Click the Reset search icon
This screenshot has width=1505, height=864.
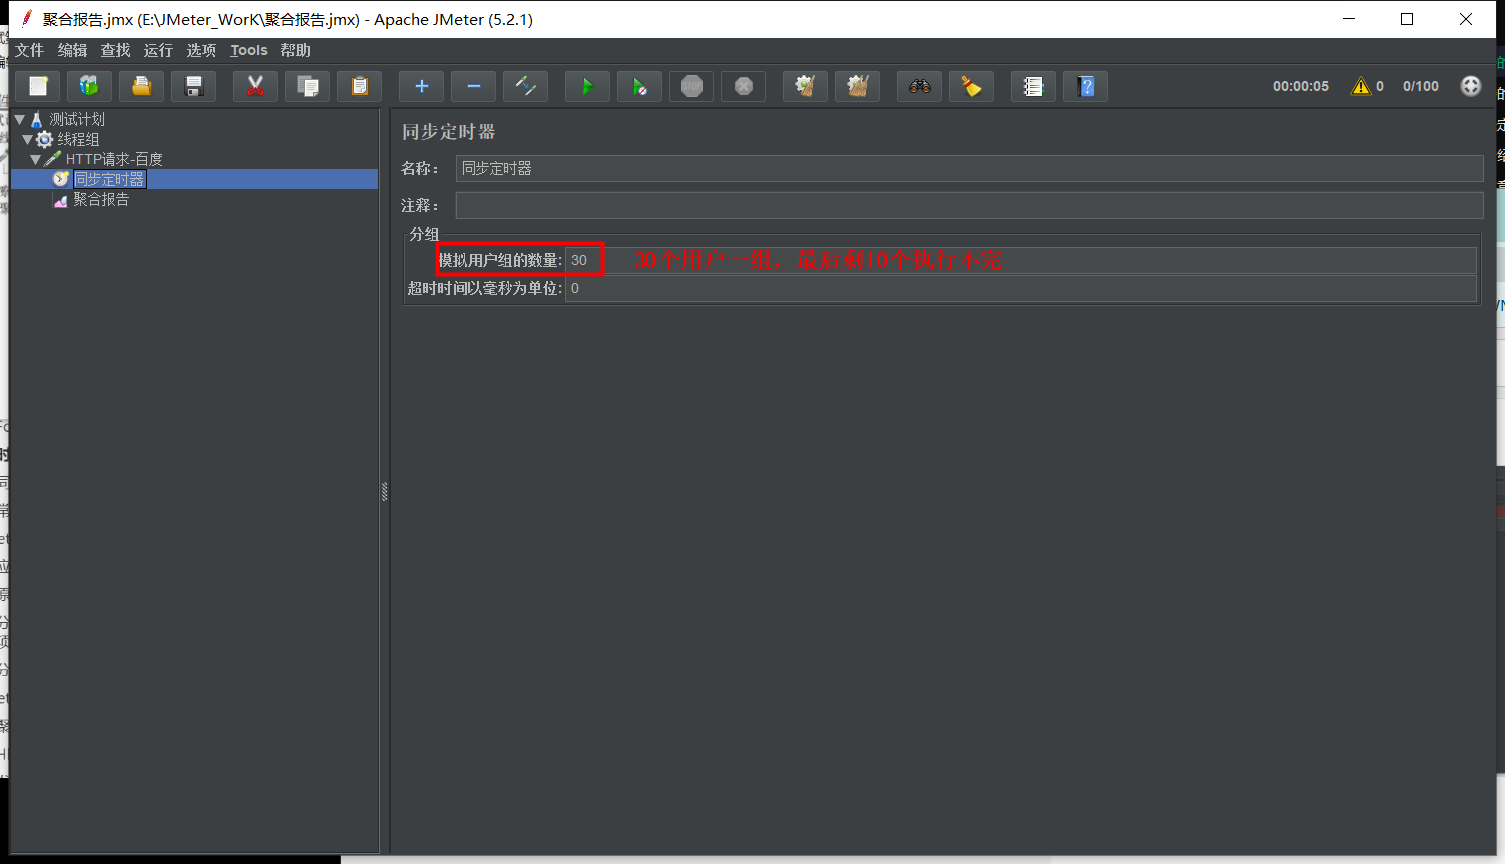coord(972,86)
